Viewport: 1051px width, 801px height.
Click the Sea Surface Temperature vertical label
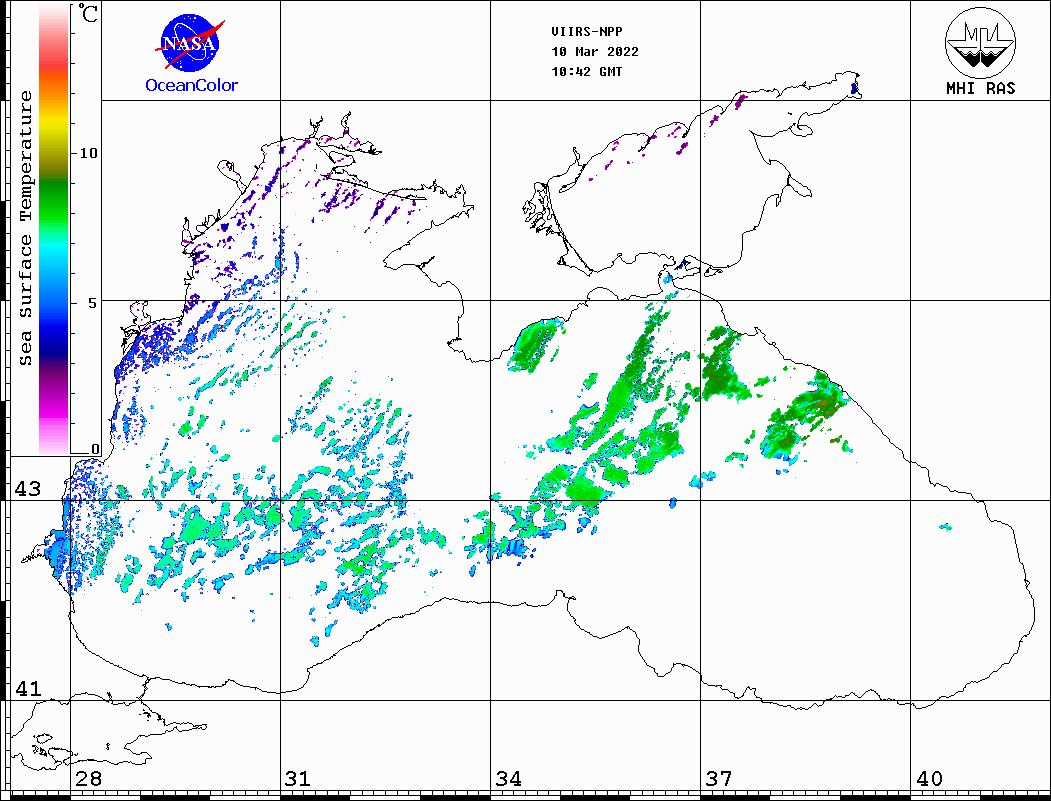click(25, 228)
